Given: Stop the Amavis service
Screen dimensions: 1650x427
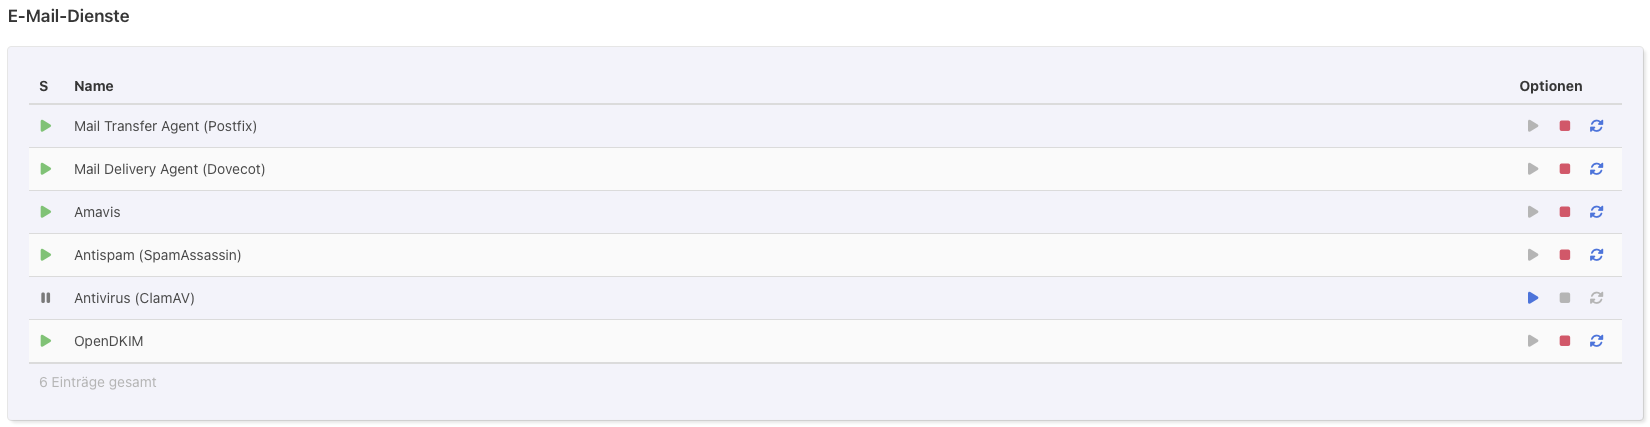Looking at the screenshot, I should pos(1565,212).
